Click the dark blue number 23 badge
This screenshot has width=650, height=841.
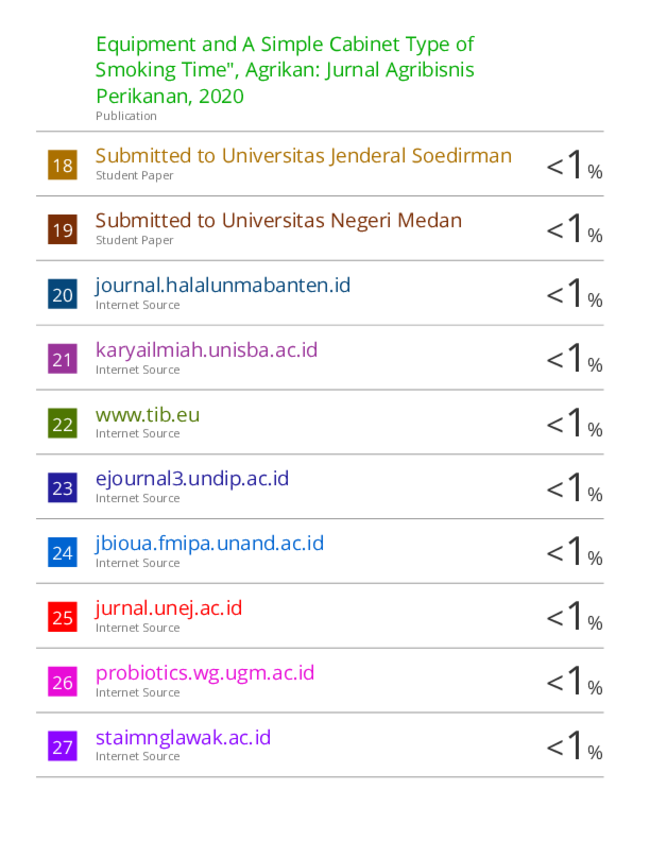(62, 488)
